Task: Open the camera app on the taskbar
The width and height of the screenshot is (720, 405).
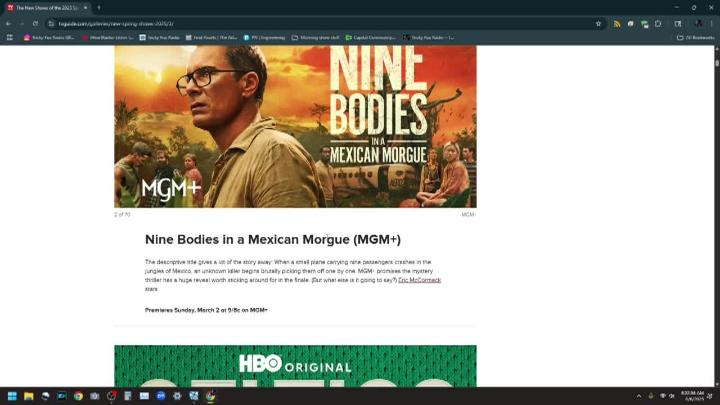Action: 95,396
